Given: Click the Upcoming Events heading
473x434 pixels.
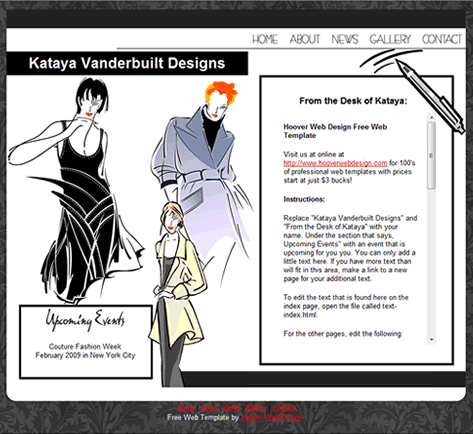Looking at the screenshot, I should (x=85, y=320).
